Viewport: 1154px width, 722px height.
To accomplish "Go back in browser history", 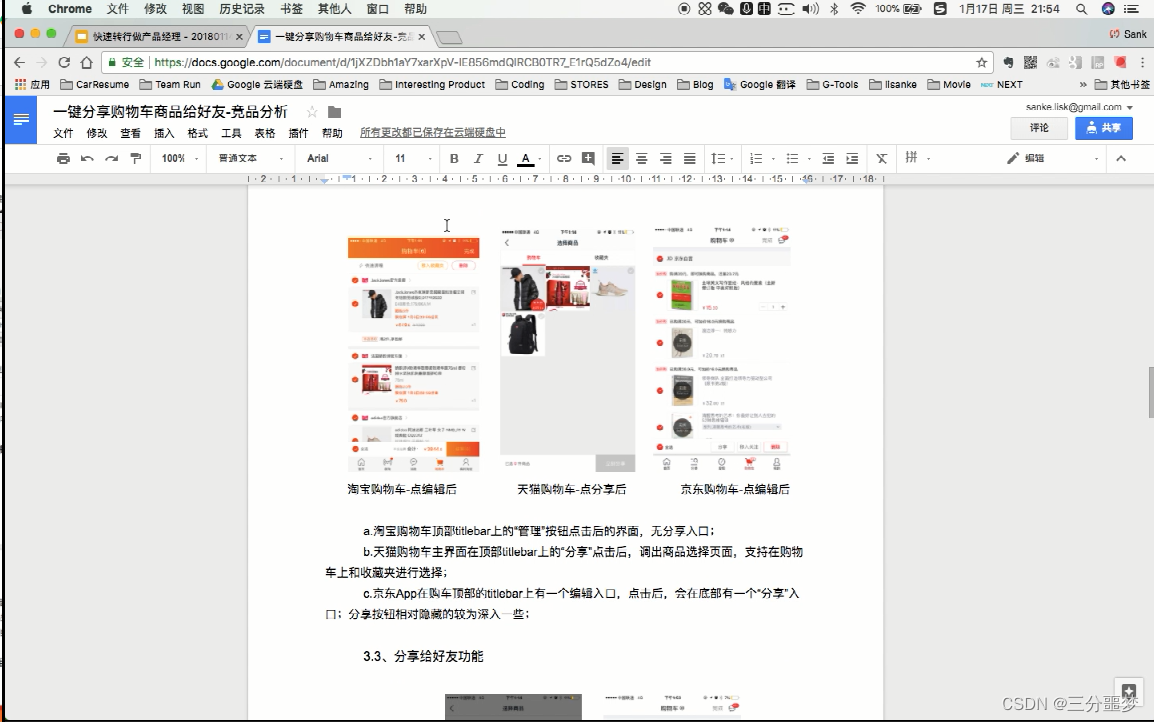I will coord(20,63).
